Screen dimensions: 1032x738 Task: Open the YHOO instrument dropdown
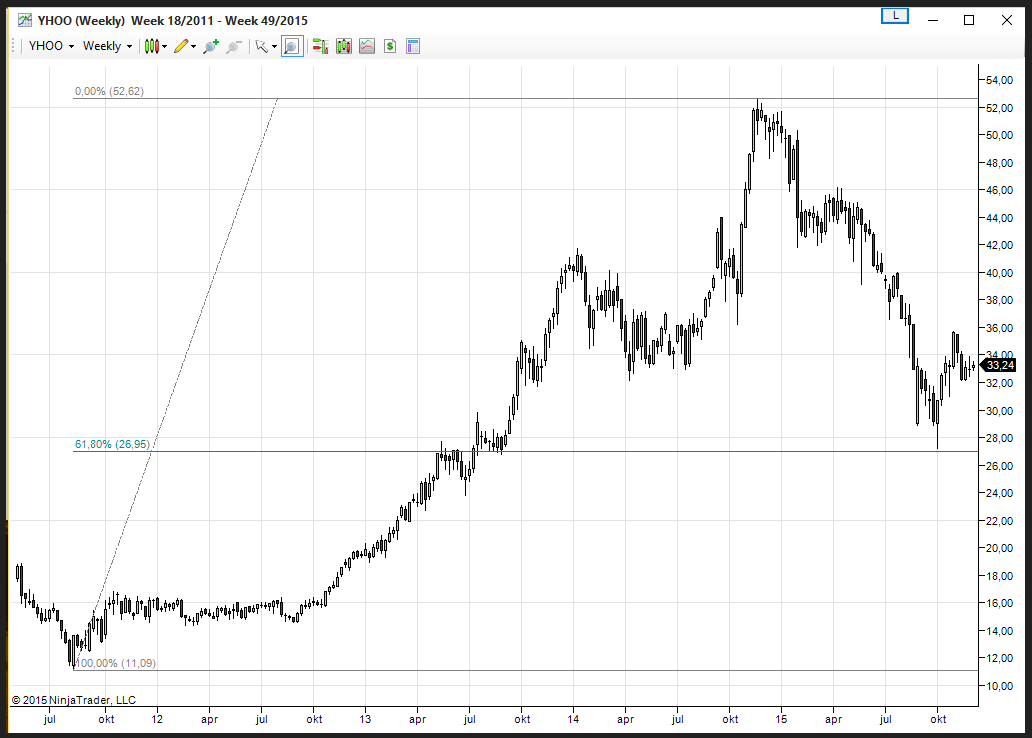[50, 46]
